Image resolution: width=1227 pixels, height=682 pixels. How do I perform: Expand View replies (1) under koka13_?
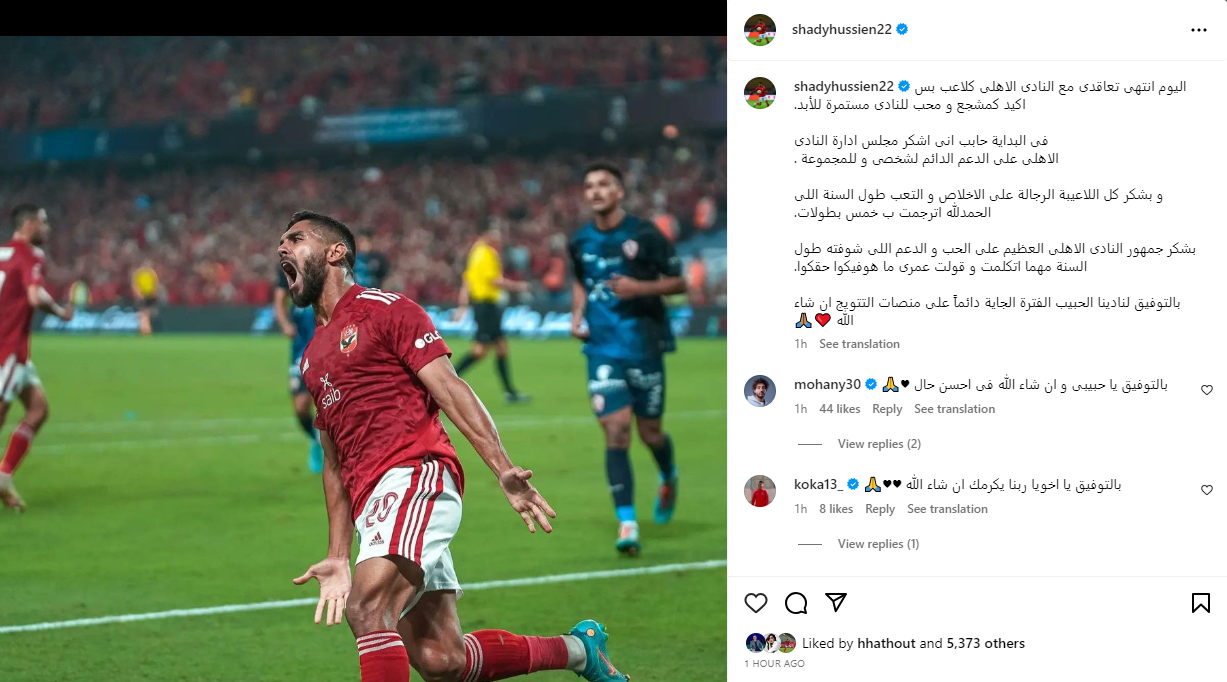coord(878,544)
